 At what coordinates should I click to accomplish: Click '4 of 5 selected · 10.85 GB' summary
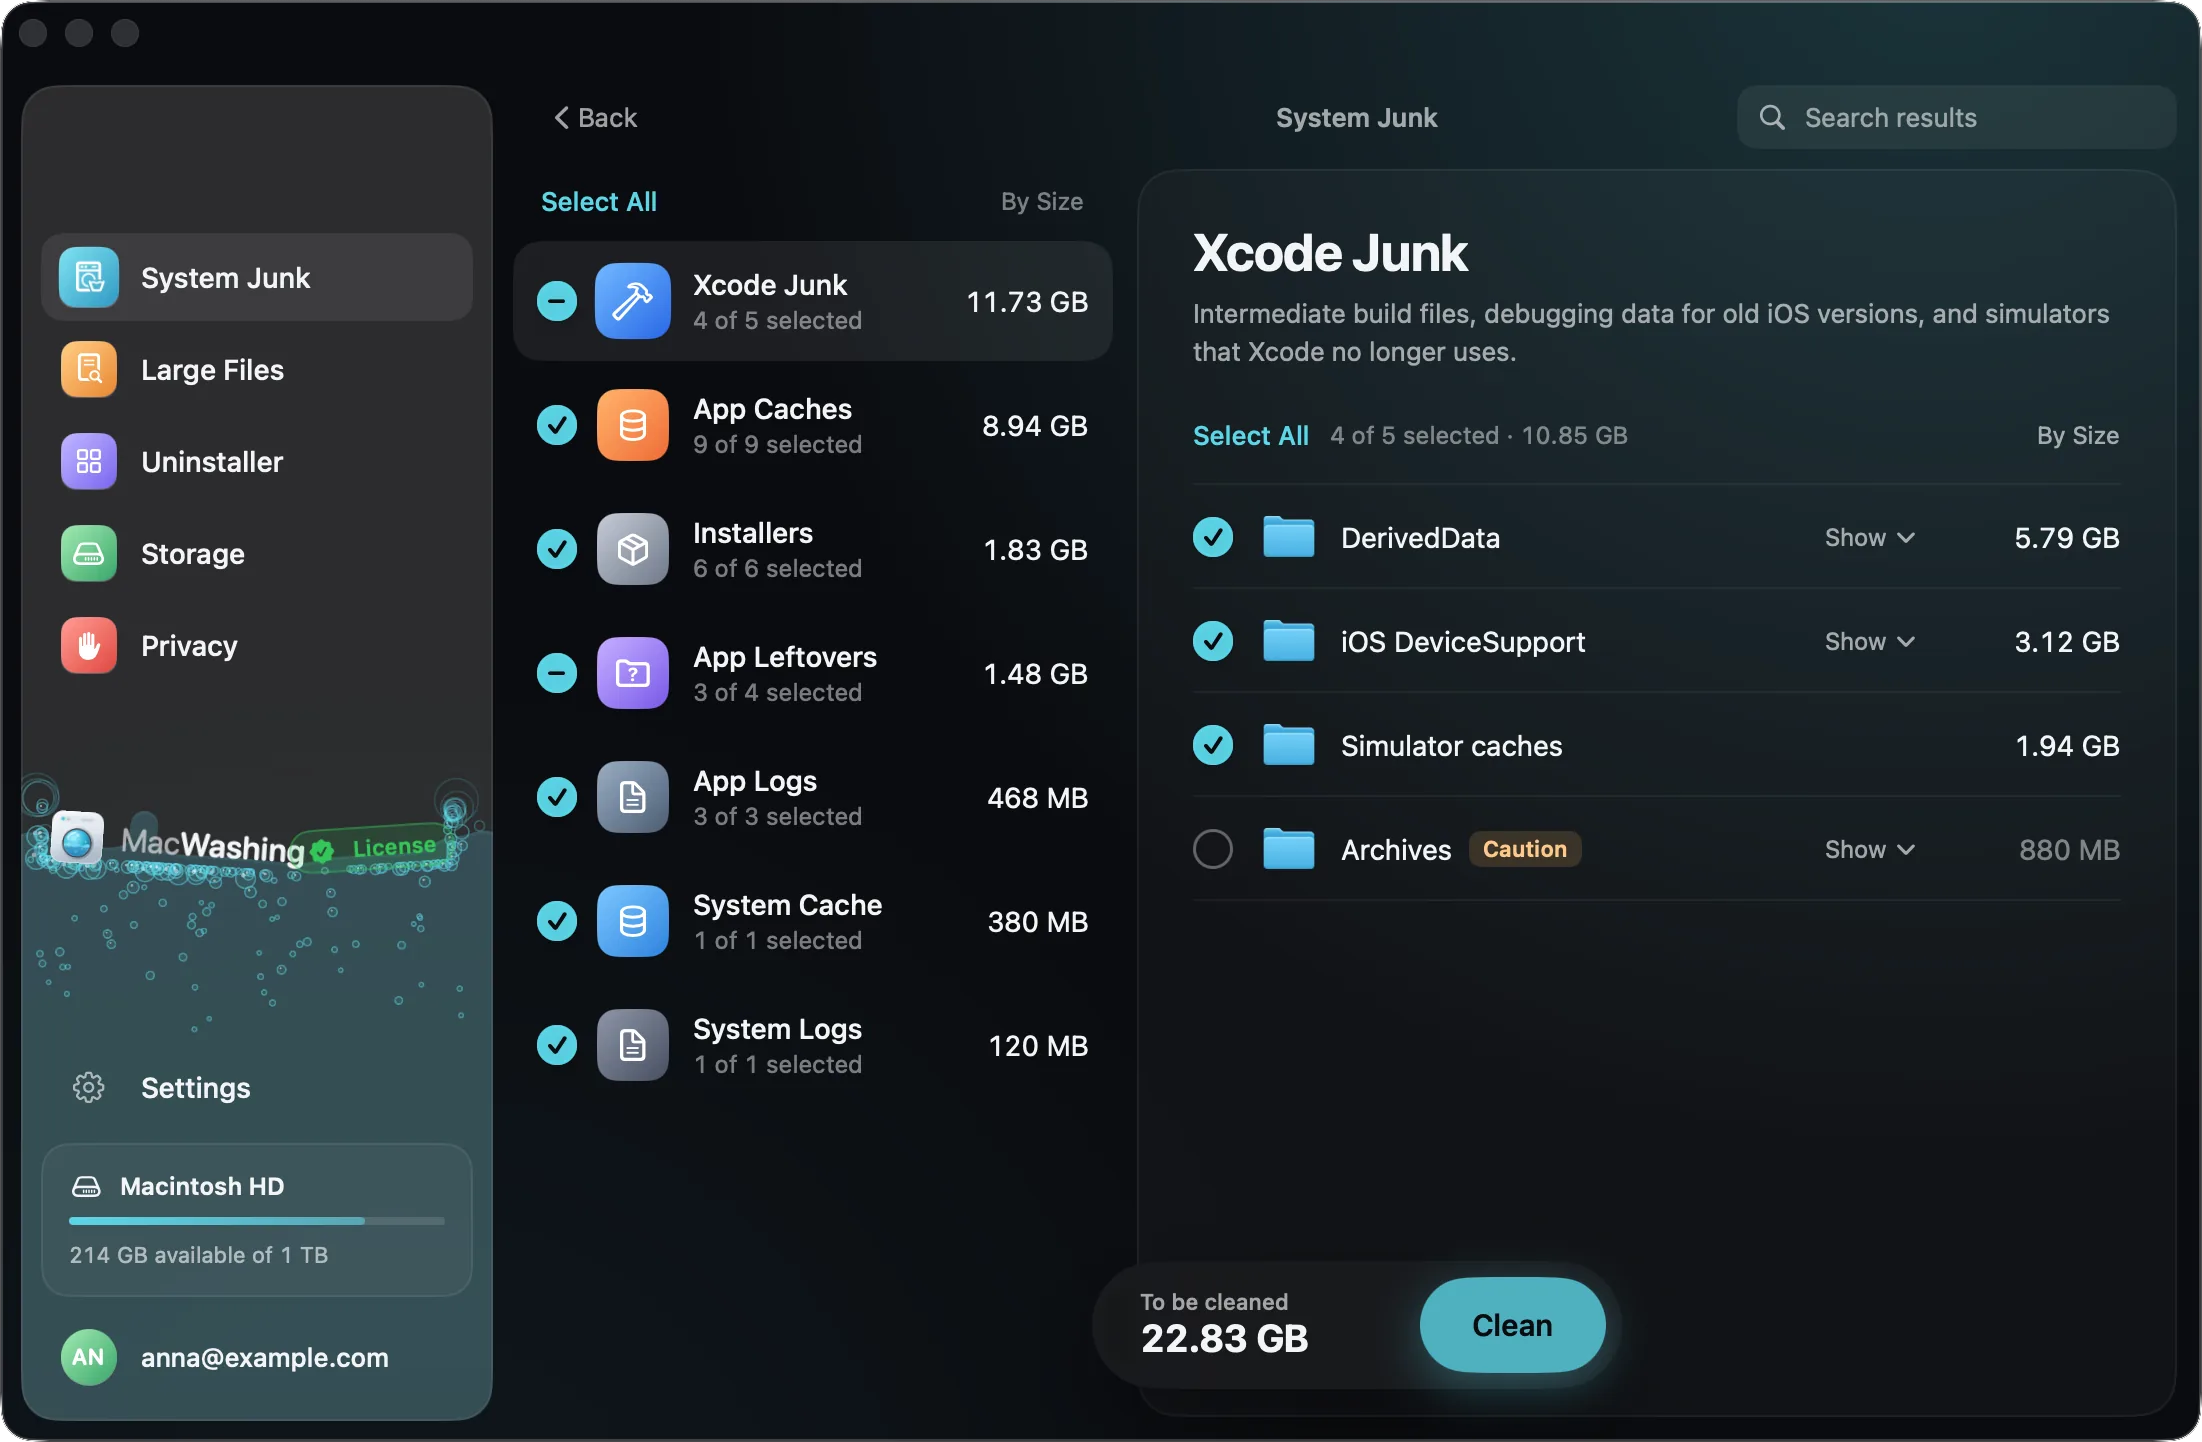(x=1479, y=436)
